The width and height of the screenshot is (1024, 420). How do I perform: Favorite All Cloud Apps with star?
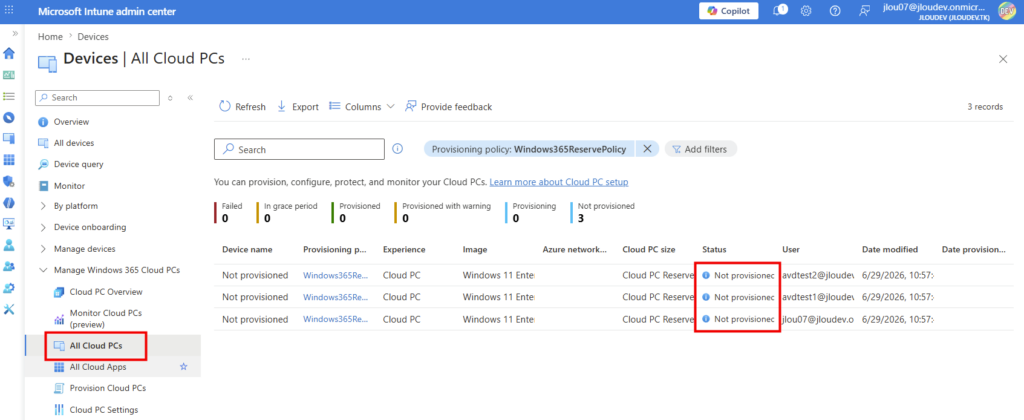[x=184, y=366]
